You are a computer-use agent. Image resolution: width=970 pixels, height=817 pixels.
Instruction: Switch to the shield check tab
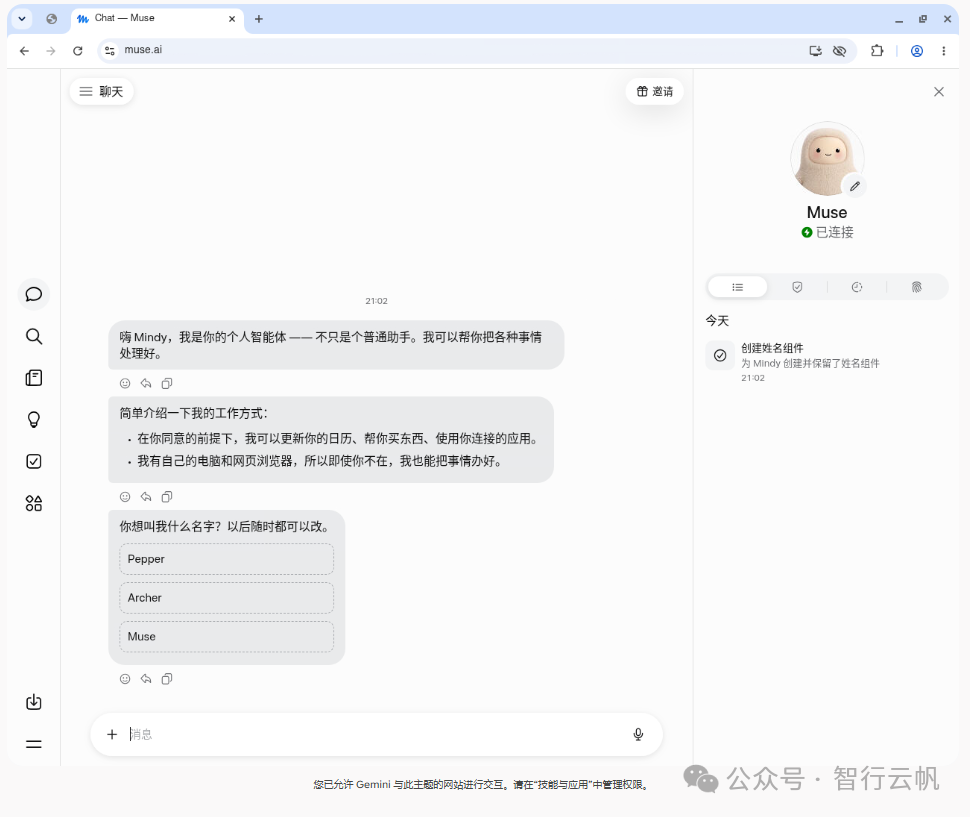pos(797,287)
